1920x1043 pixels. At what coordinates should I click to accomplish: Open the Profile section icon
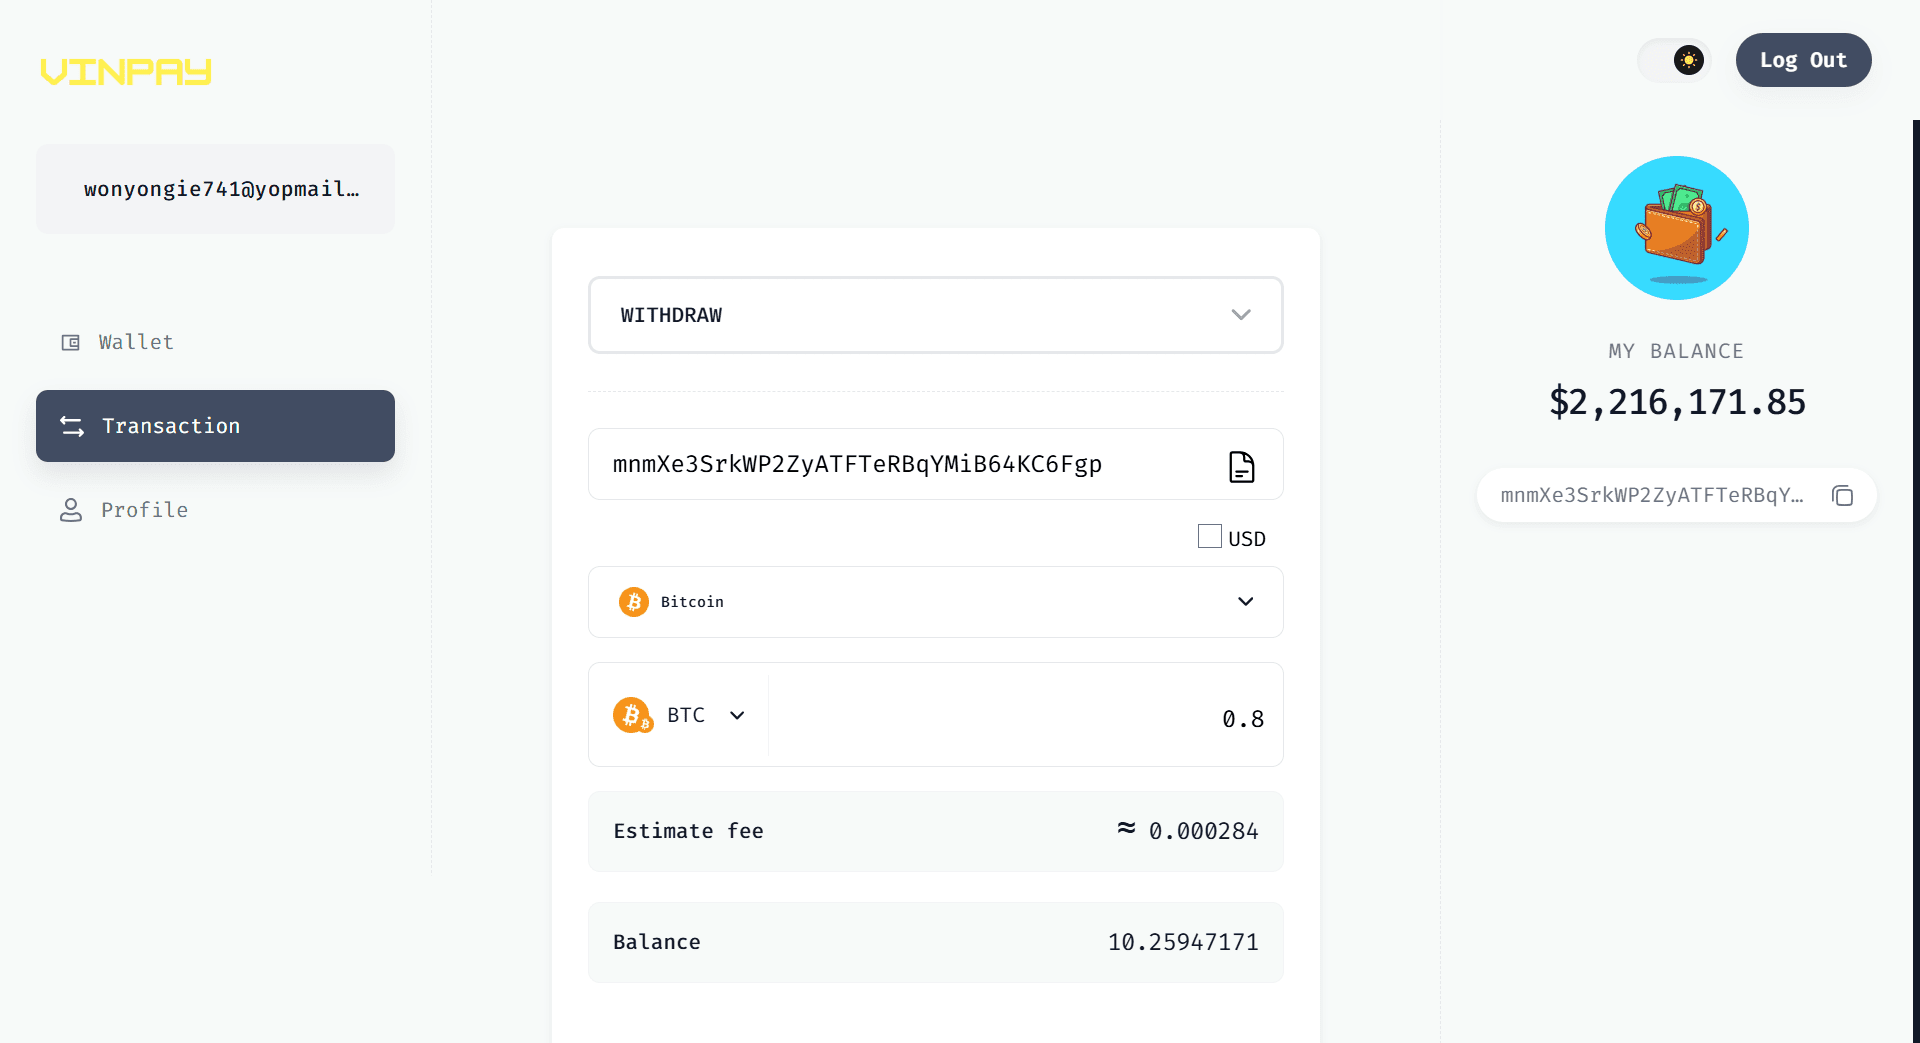tap(70, 510)
